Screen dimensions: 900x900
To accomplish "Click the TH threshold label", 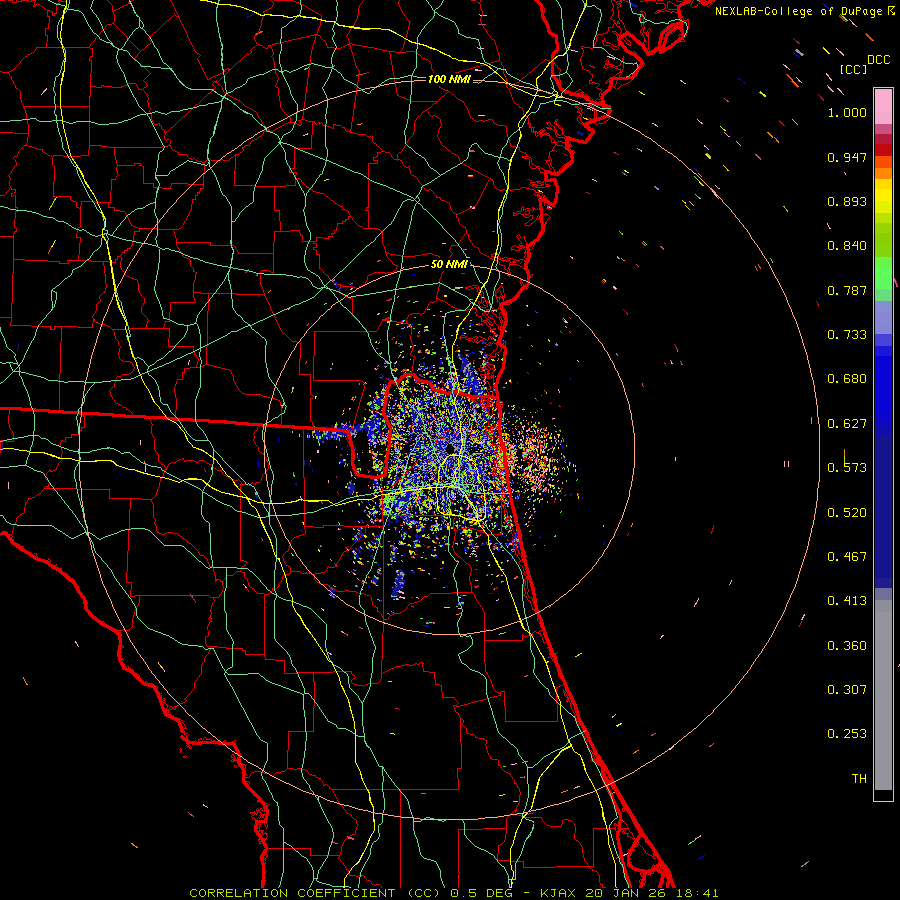I will [x=859, y=779].
